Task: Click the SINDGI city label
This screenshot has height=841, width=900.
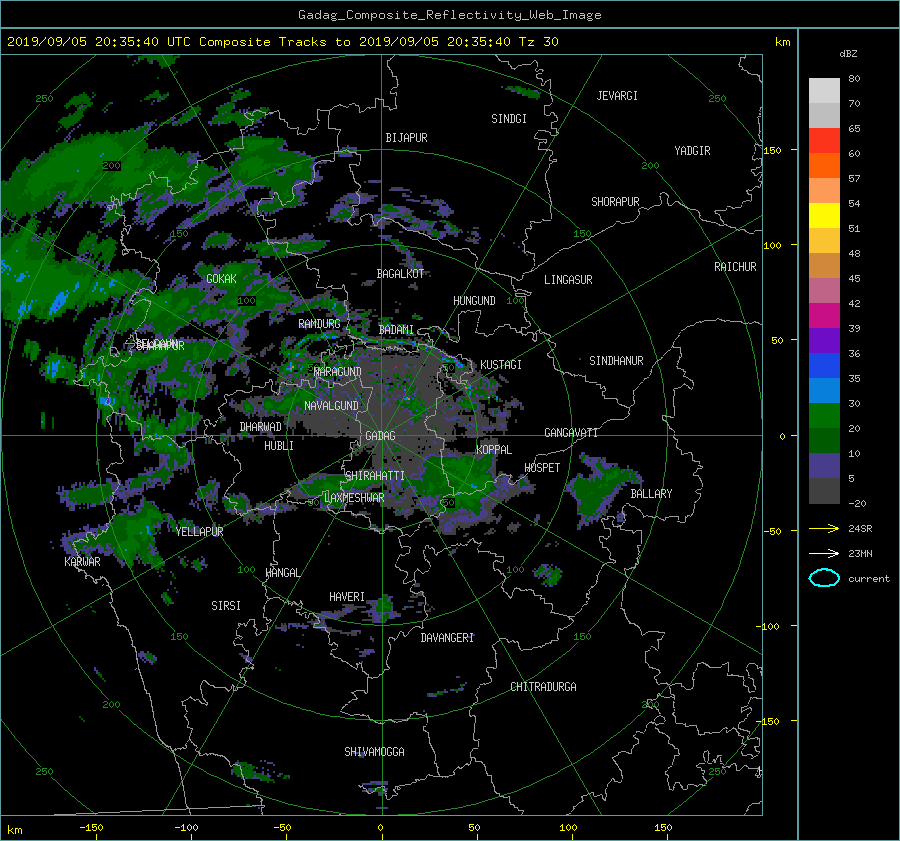Action: click(x=509, y=119)
